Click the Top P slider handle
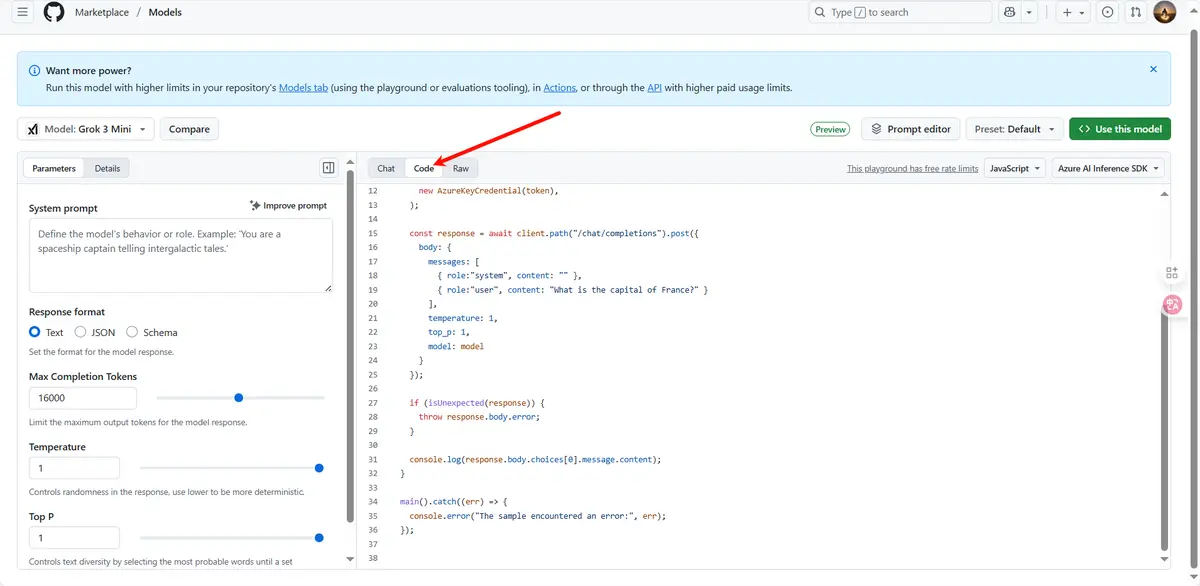 point(319,538)
